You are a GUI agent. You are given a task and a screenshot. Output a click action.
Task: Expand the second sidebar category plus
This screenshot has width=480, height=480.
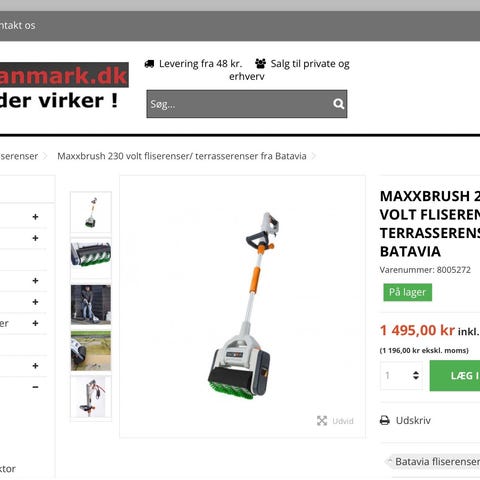pos(35,238)
